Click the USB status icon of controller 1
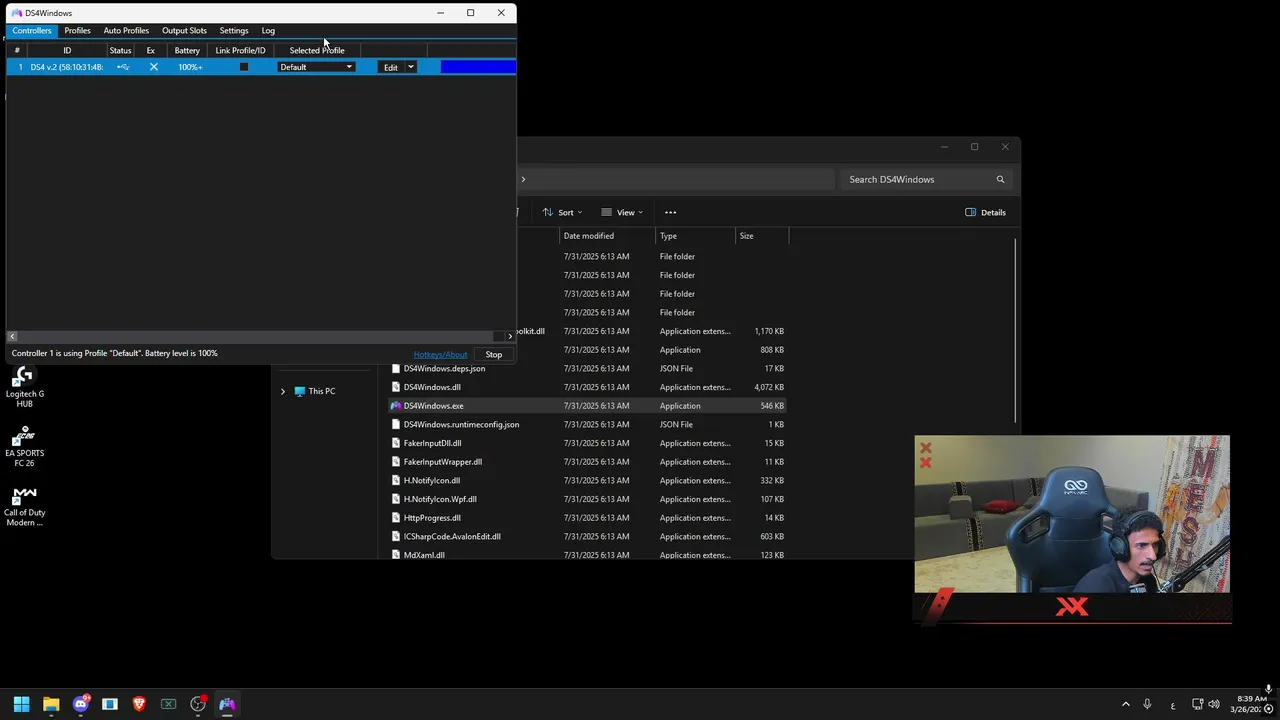Image resolution: width=1280 pixels, height=720 pixels. tap(123, 67)
